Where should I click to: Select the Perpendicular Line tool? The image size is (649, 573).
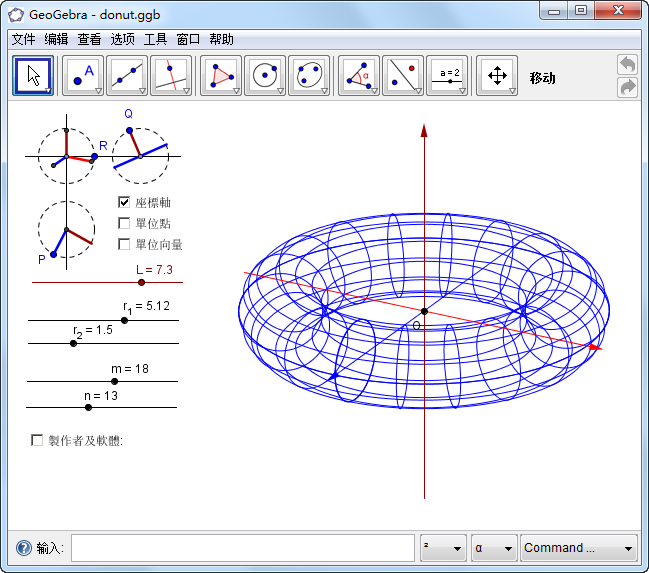[x=171, y=75]
